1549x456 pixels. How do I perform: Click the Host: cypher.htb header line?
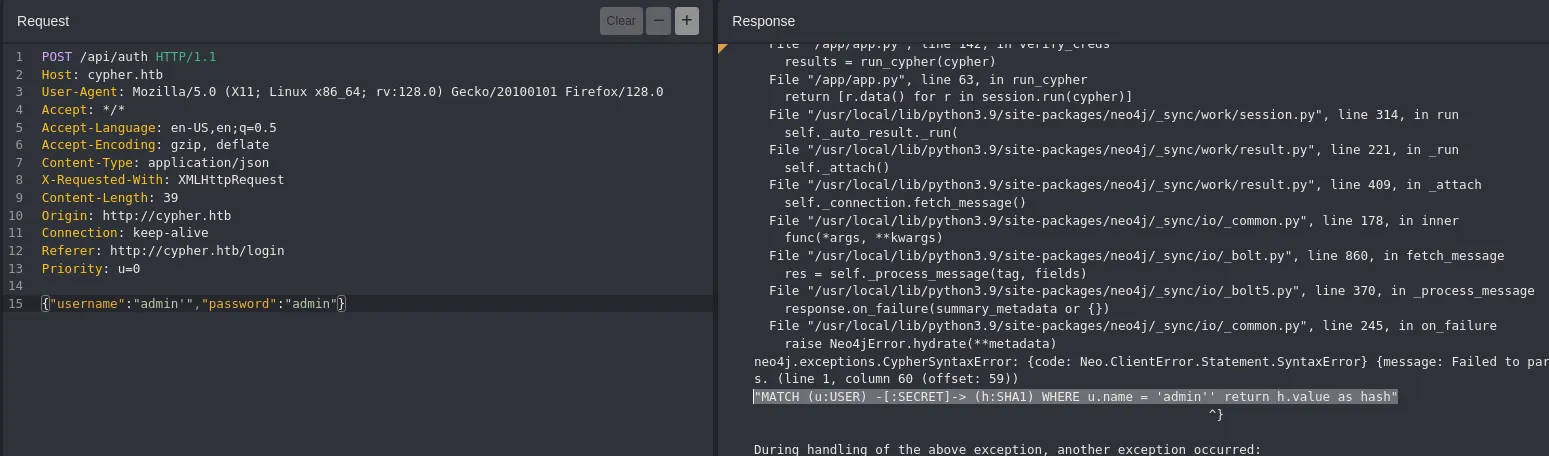pos(101,75)
